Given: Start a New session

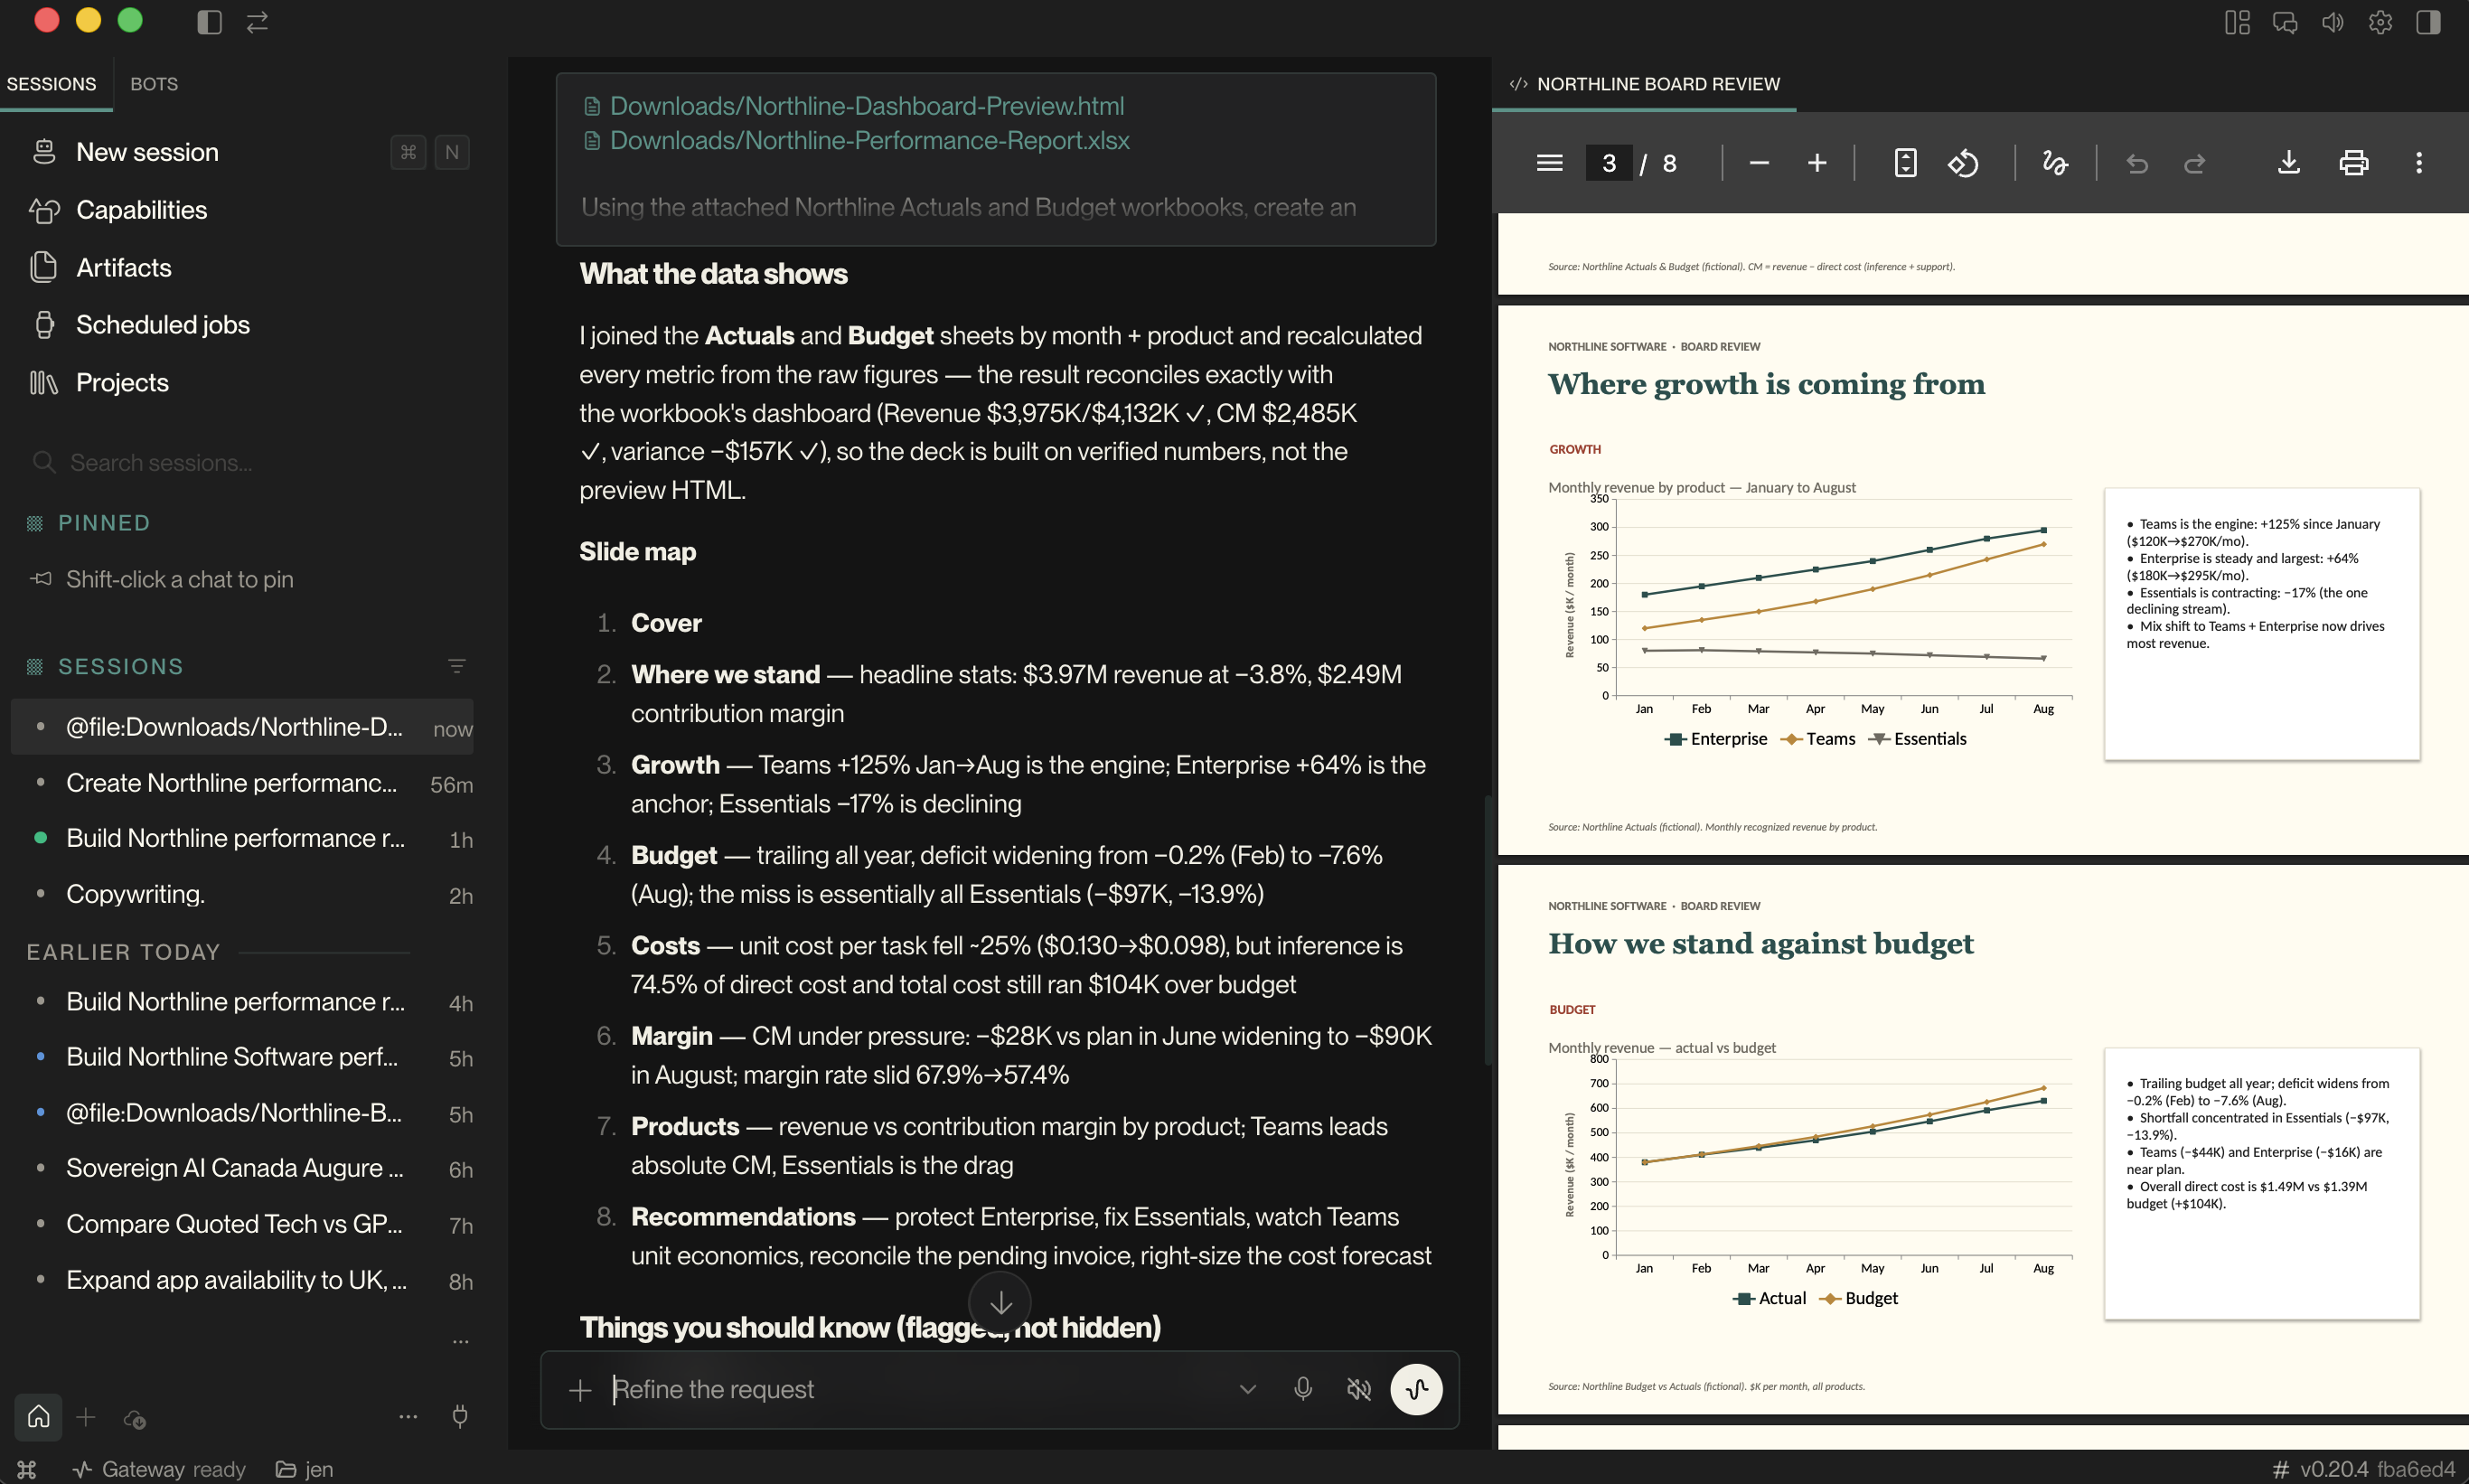Looking at the screenshot, I should (x=147, y=152).
